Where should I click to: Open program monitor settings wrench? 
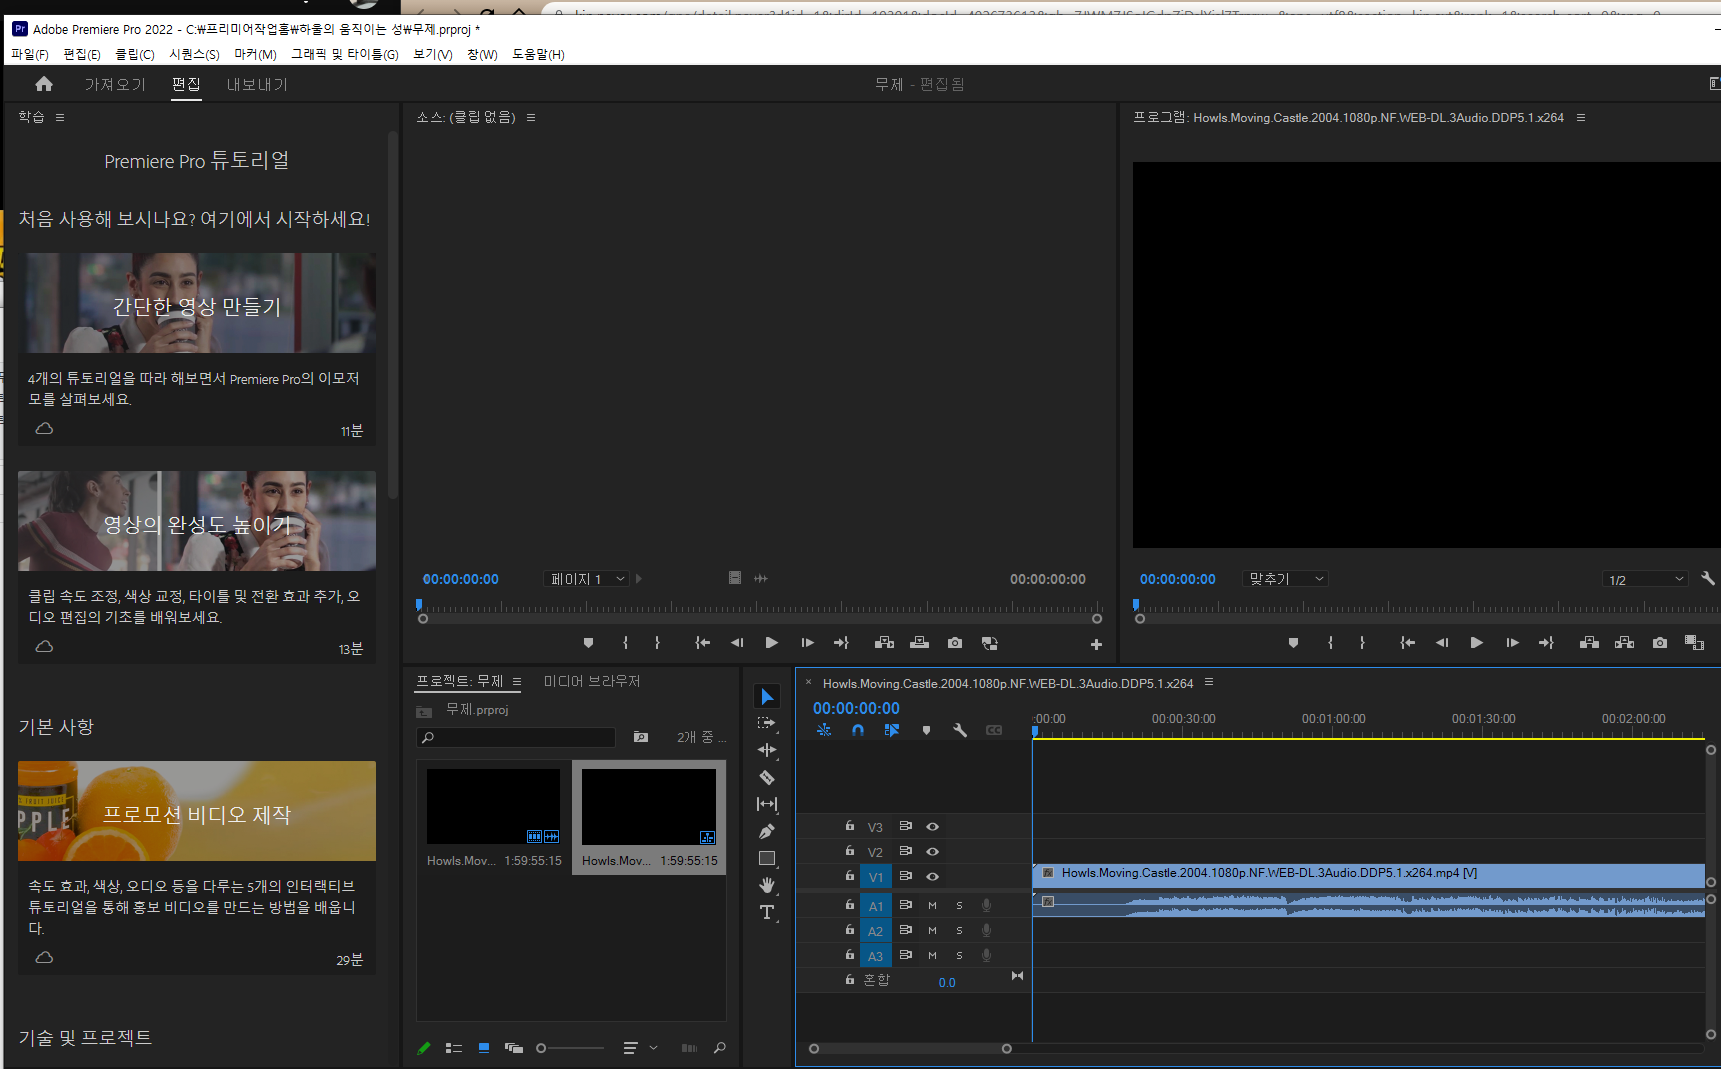1708,578
